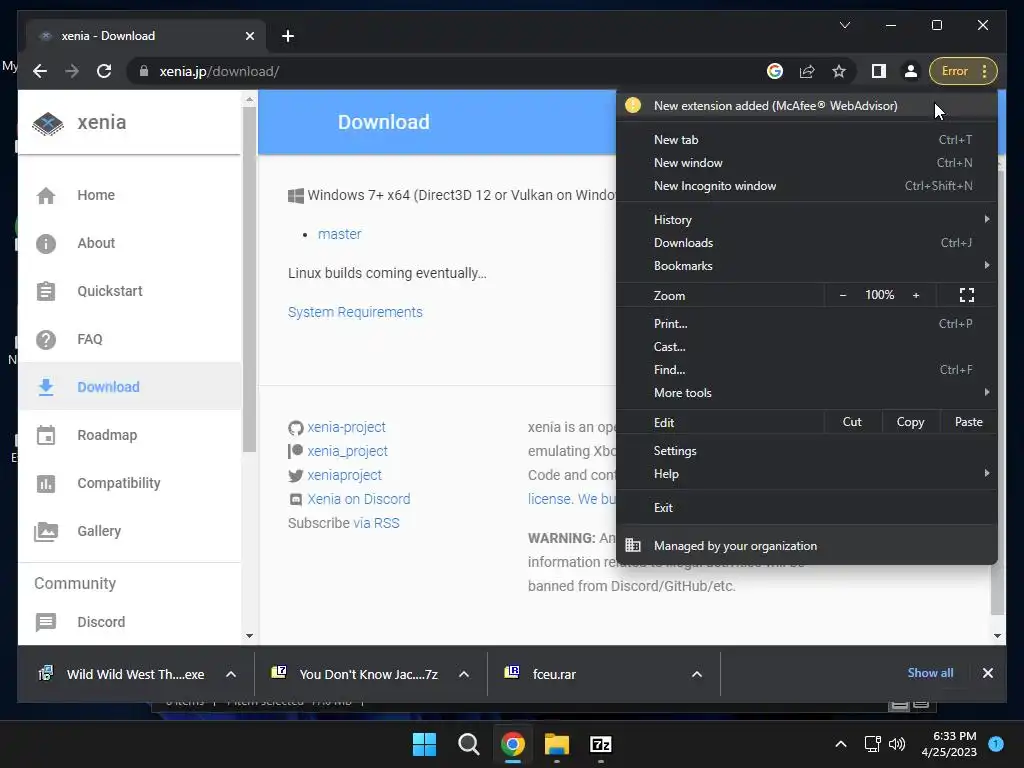
Task: Click the Roadmap calendar icon
Action: tap(46, 435)
